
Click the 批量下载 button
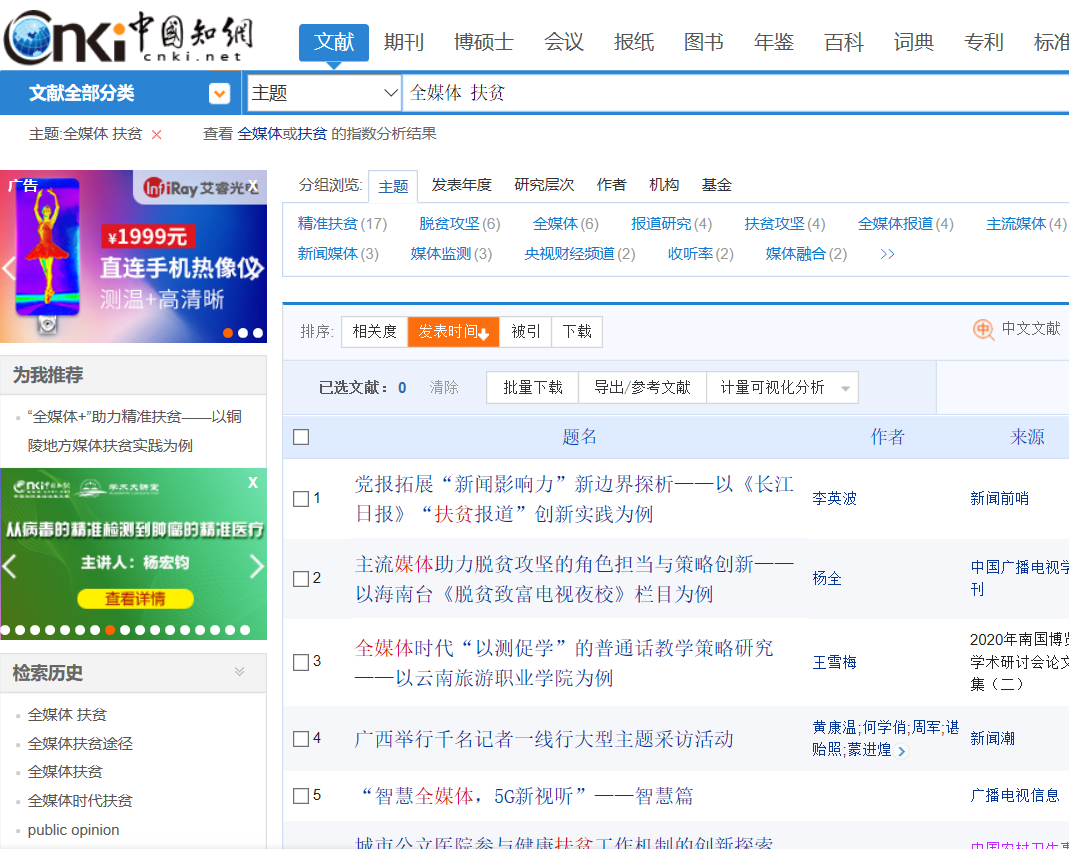point(533,388)
